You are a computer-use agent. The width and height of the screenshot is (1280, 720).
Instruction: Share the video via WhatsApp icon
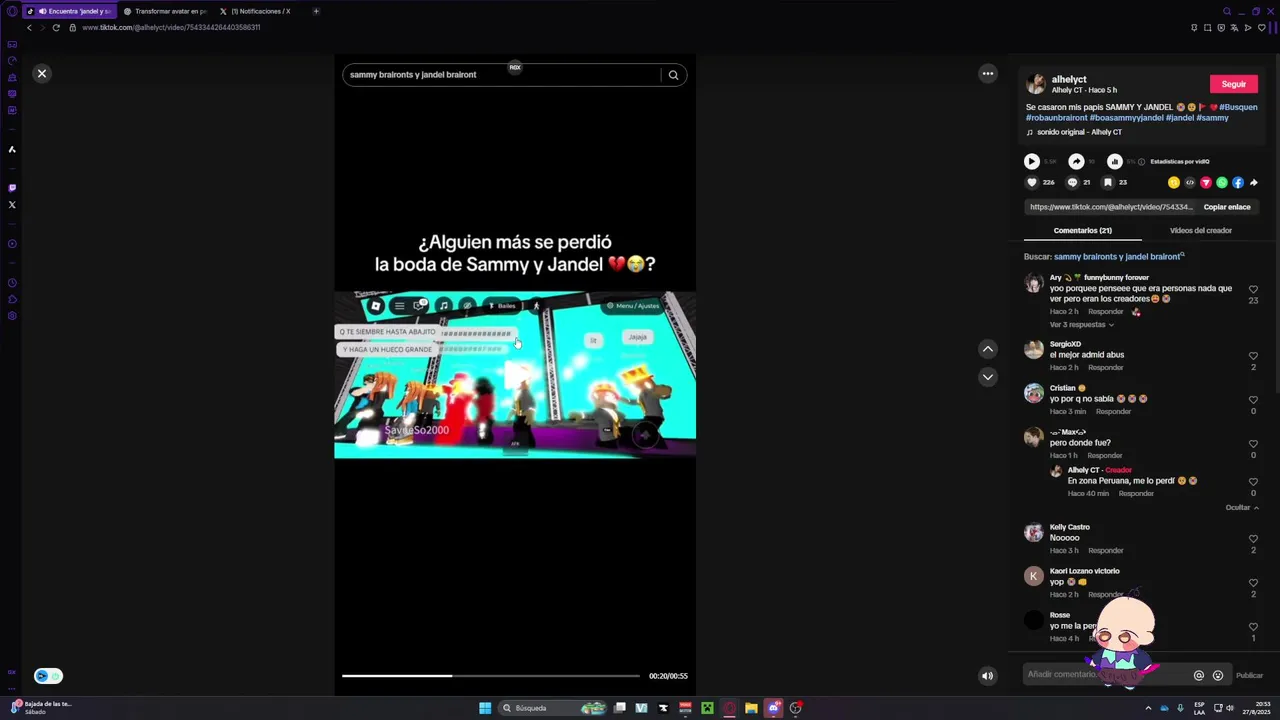[1222, 183]
